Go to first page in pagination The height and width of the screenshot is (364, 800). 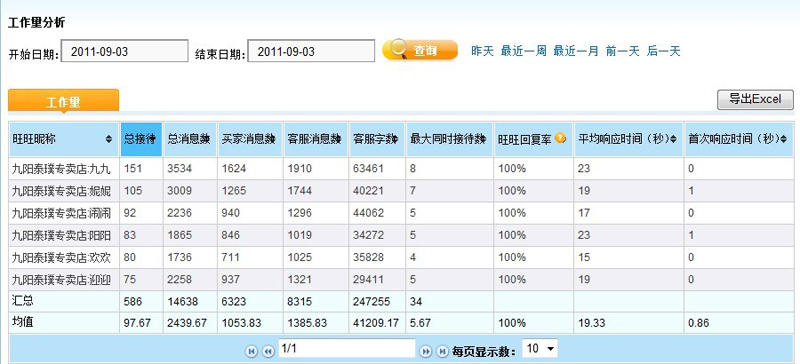252,351
